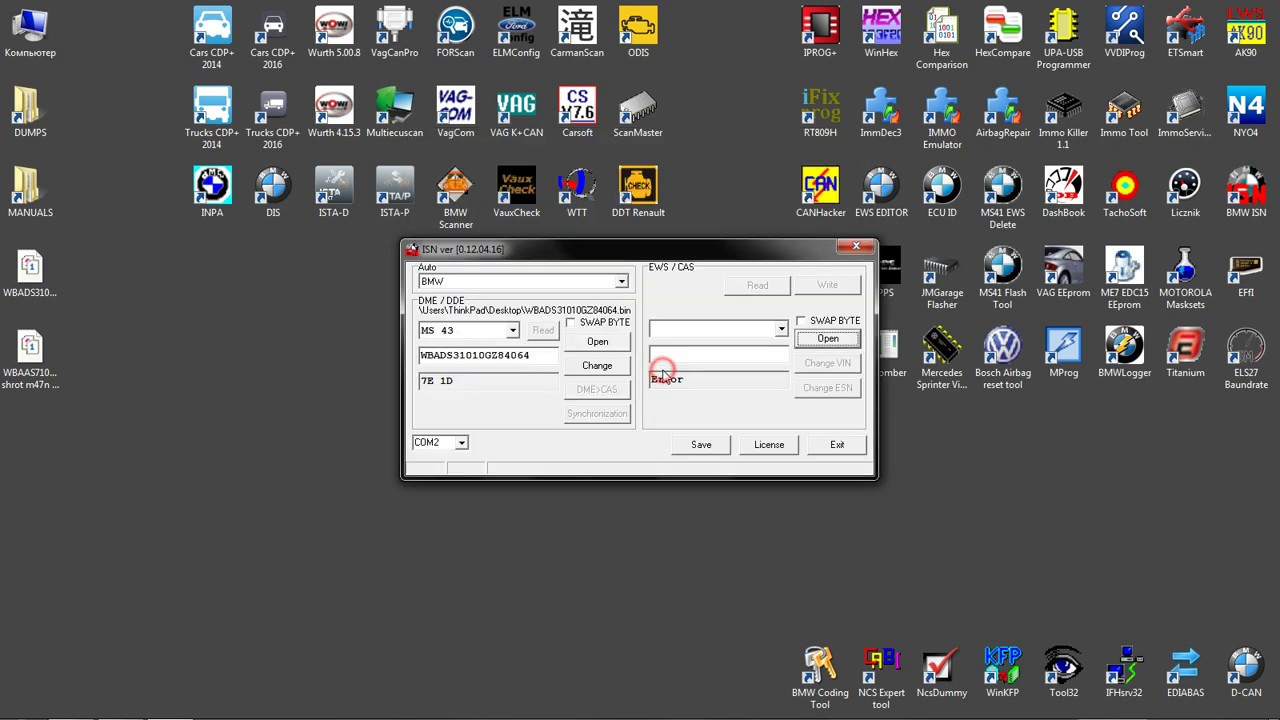The height and width of the screenshot is (720, 1280).
Task: Click the empty EWS / CAS VIN field
Action: coord(719,355)
